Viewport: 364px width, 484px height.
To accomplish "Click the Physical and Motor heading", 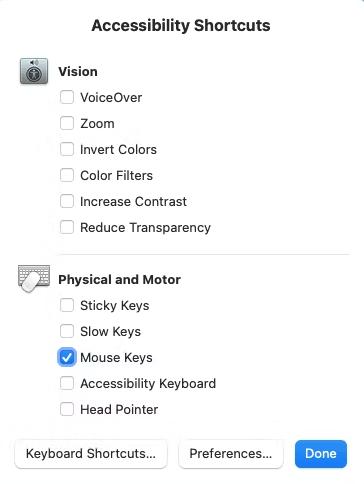I will (119, 280).
